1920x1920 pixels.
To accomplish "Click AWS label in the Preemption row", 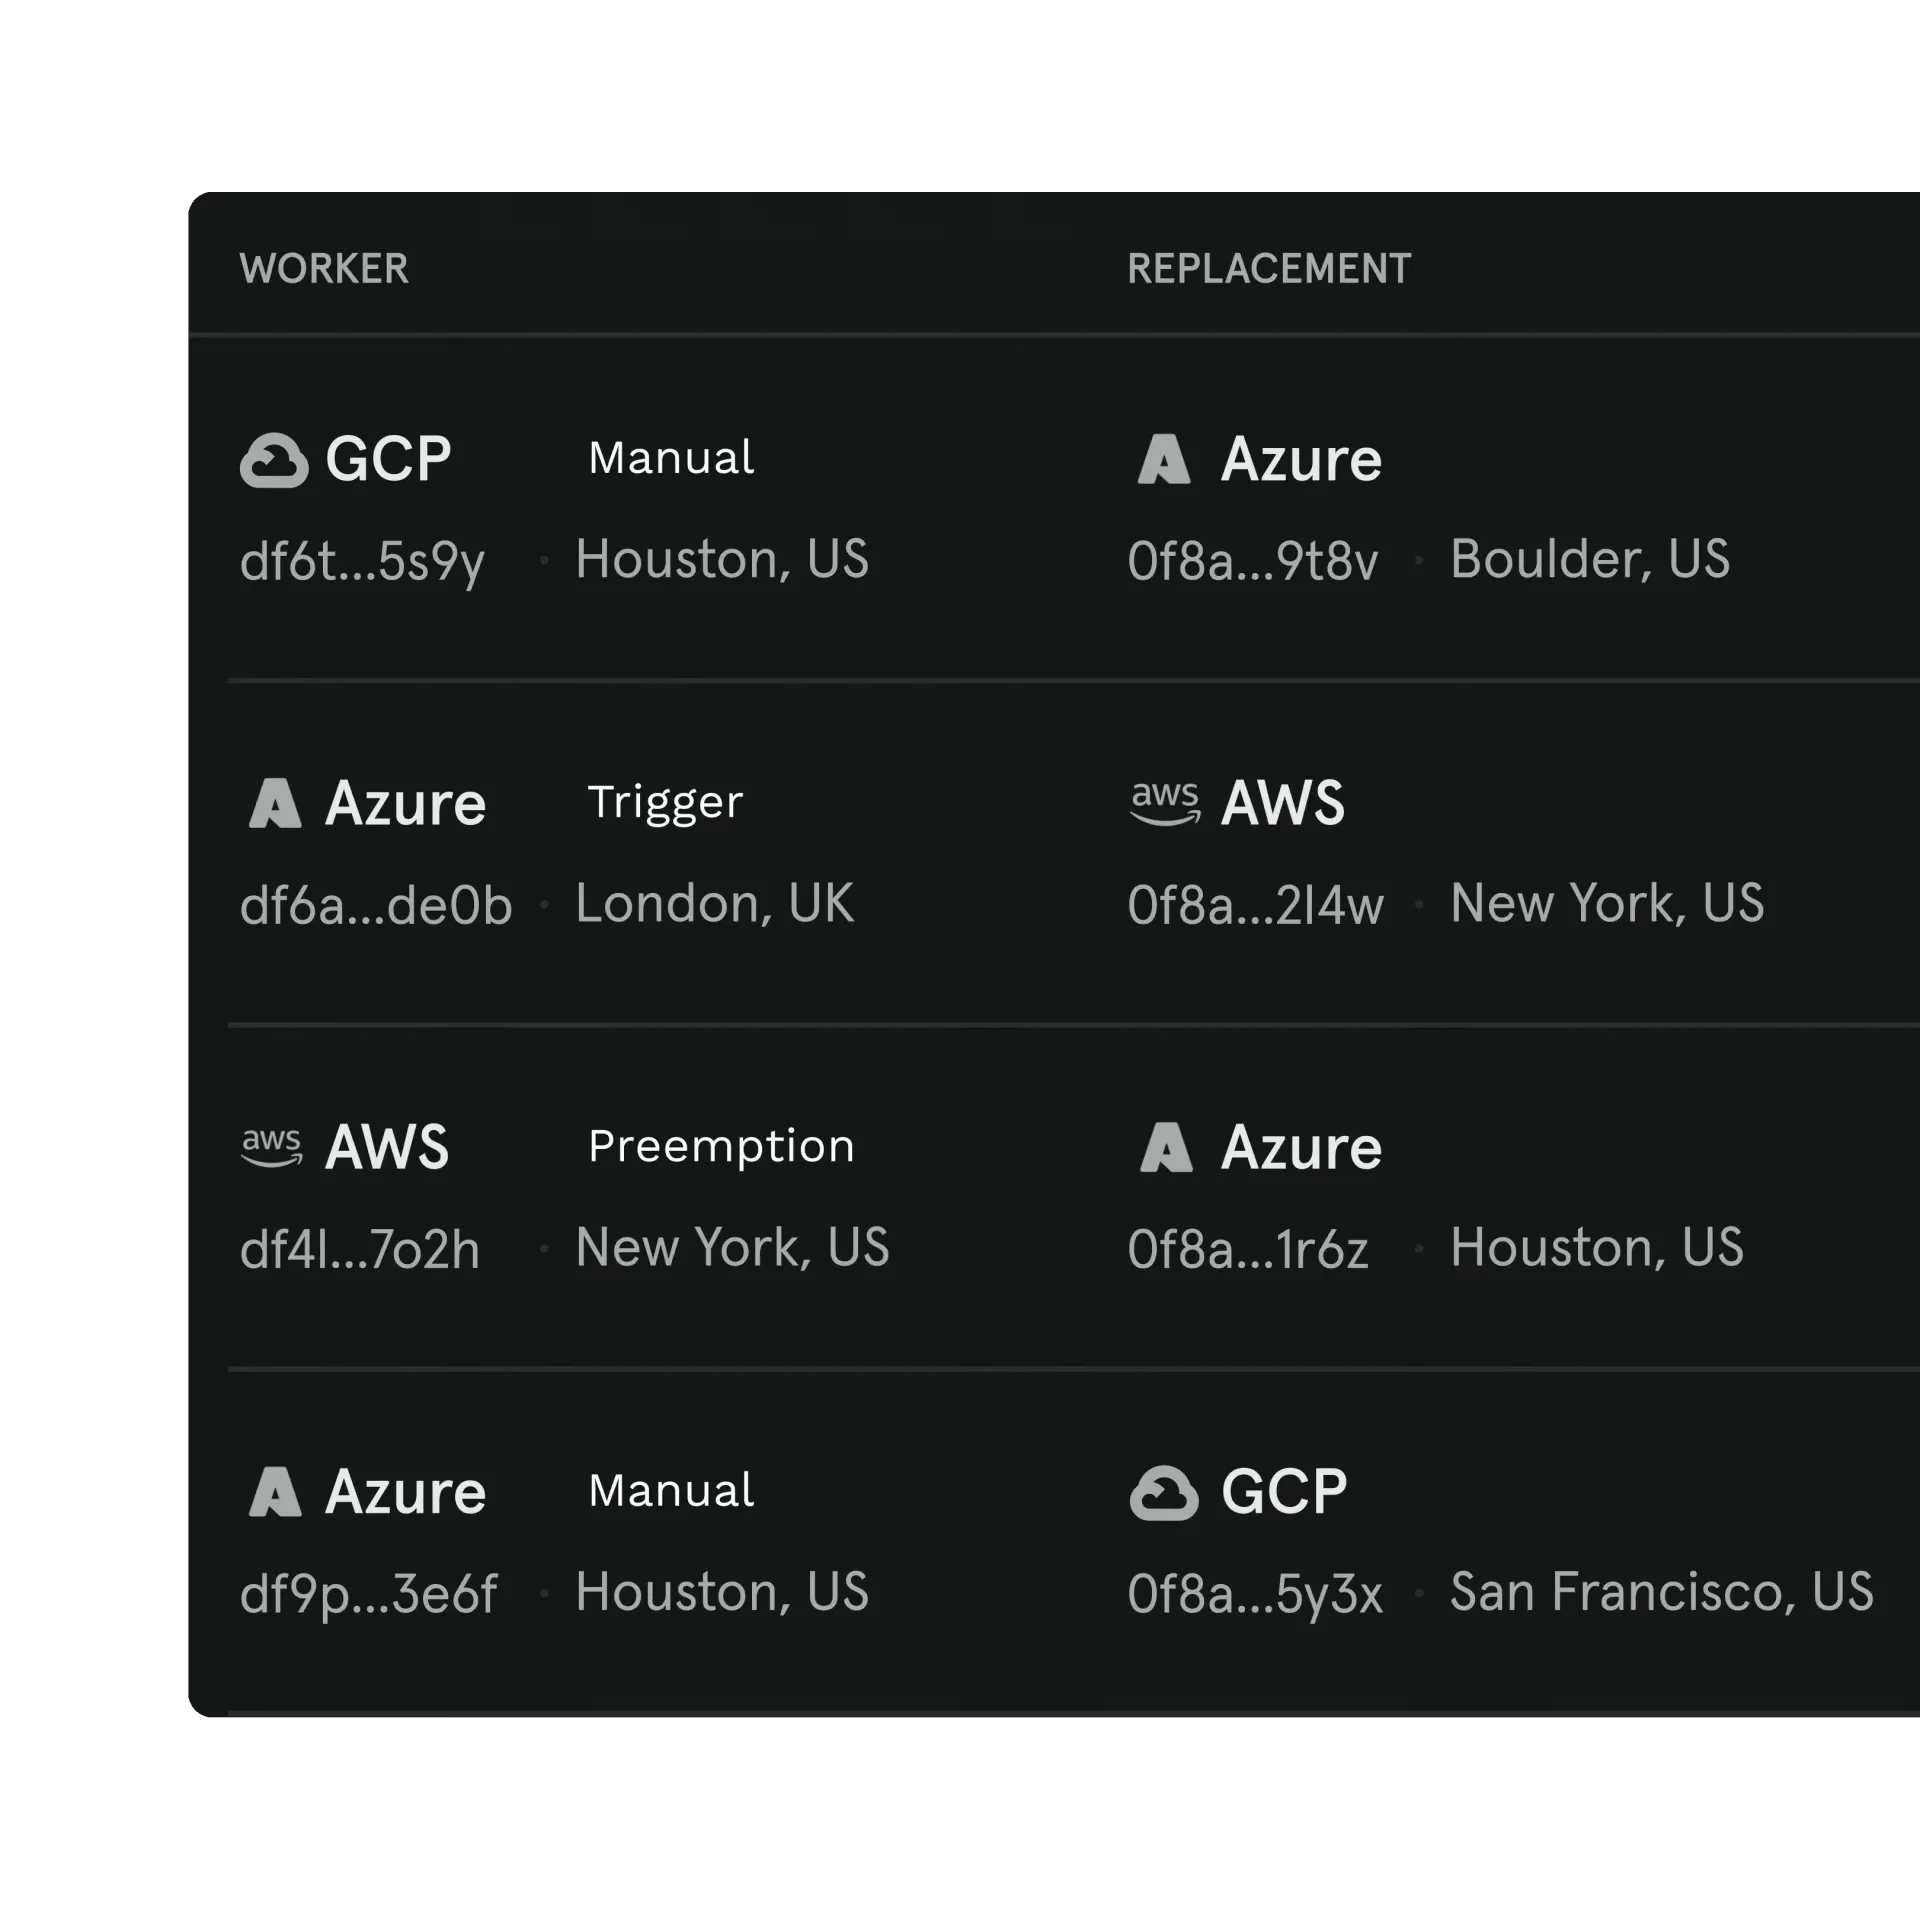I will tap(388, 1147).
